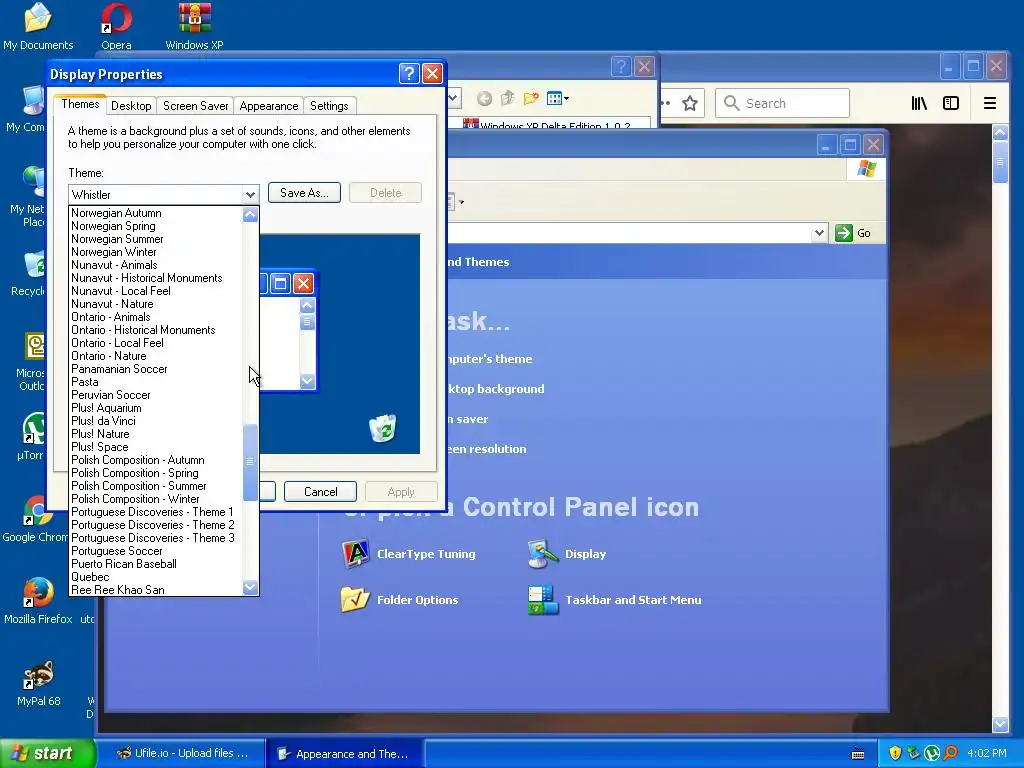Open the Windows XP WinRAR archive icon
The width and height of the screenshot is (1024, 768).
195,26
